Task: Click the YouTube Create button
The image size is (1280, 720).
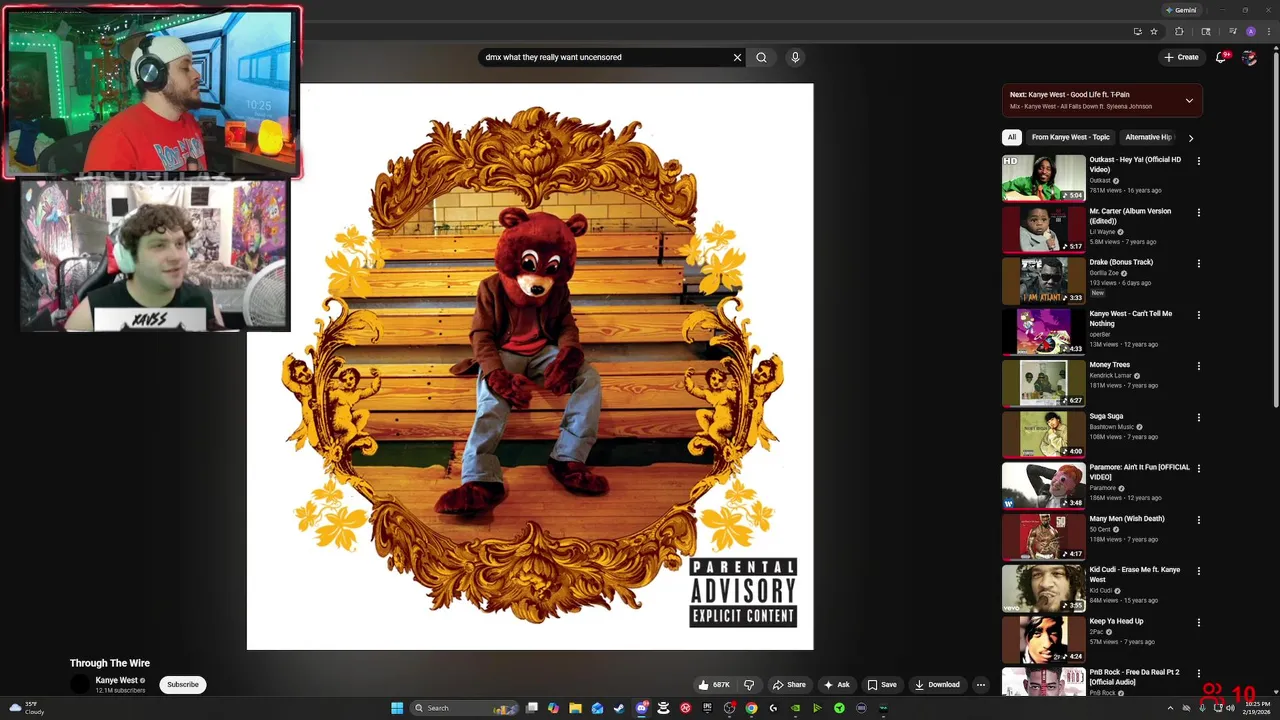Action: 1181,57
